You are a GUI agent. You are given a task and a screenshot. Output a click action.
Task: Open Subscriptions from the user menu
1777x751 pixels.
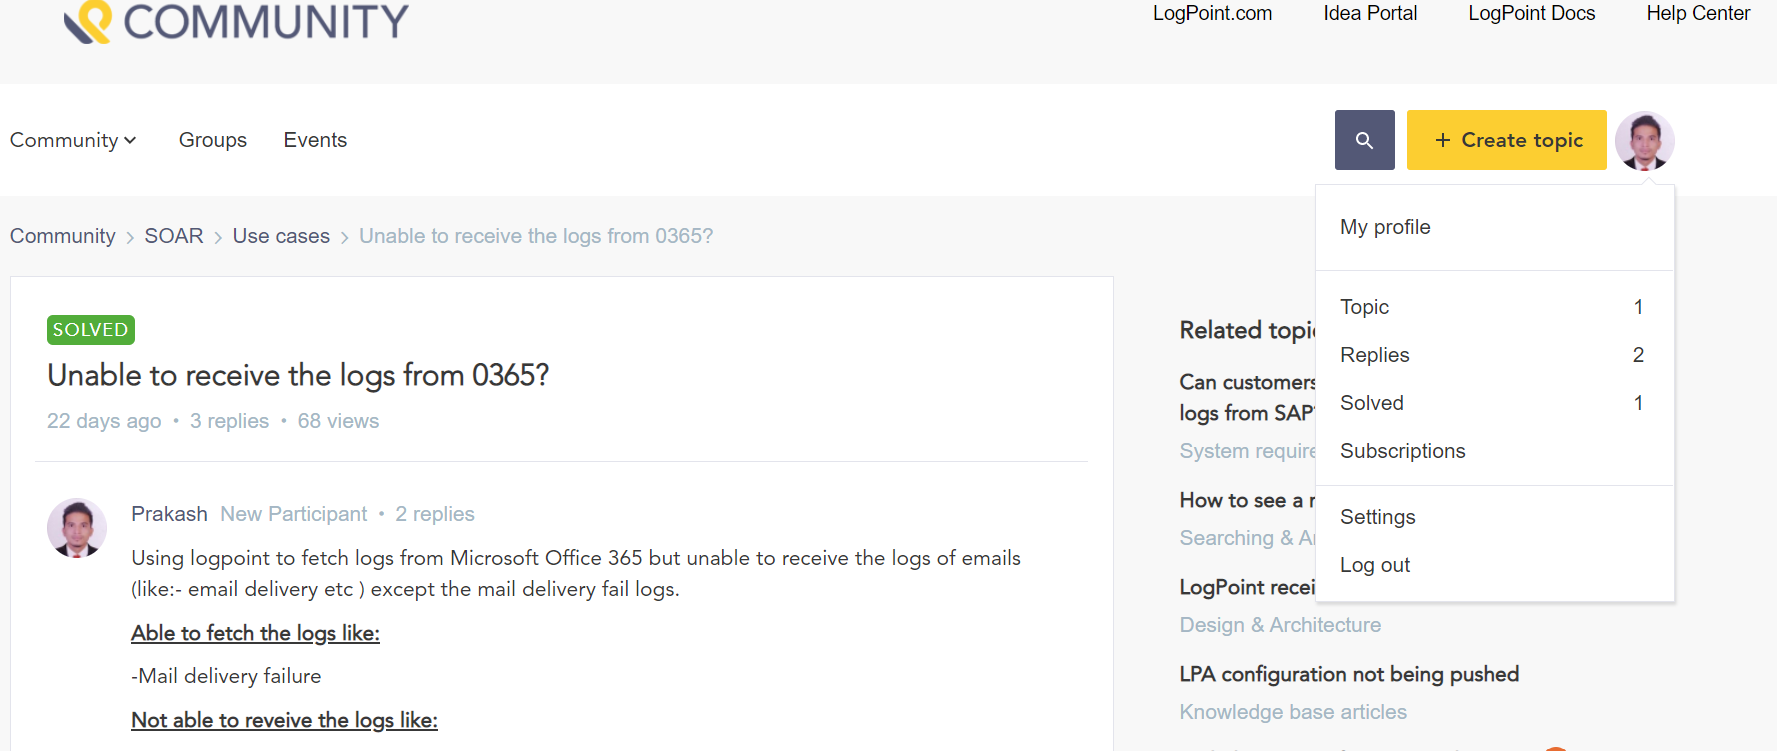point(1402,451)
